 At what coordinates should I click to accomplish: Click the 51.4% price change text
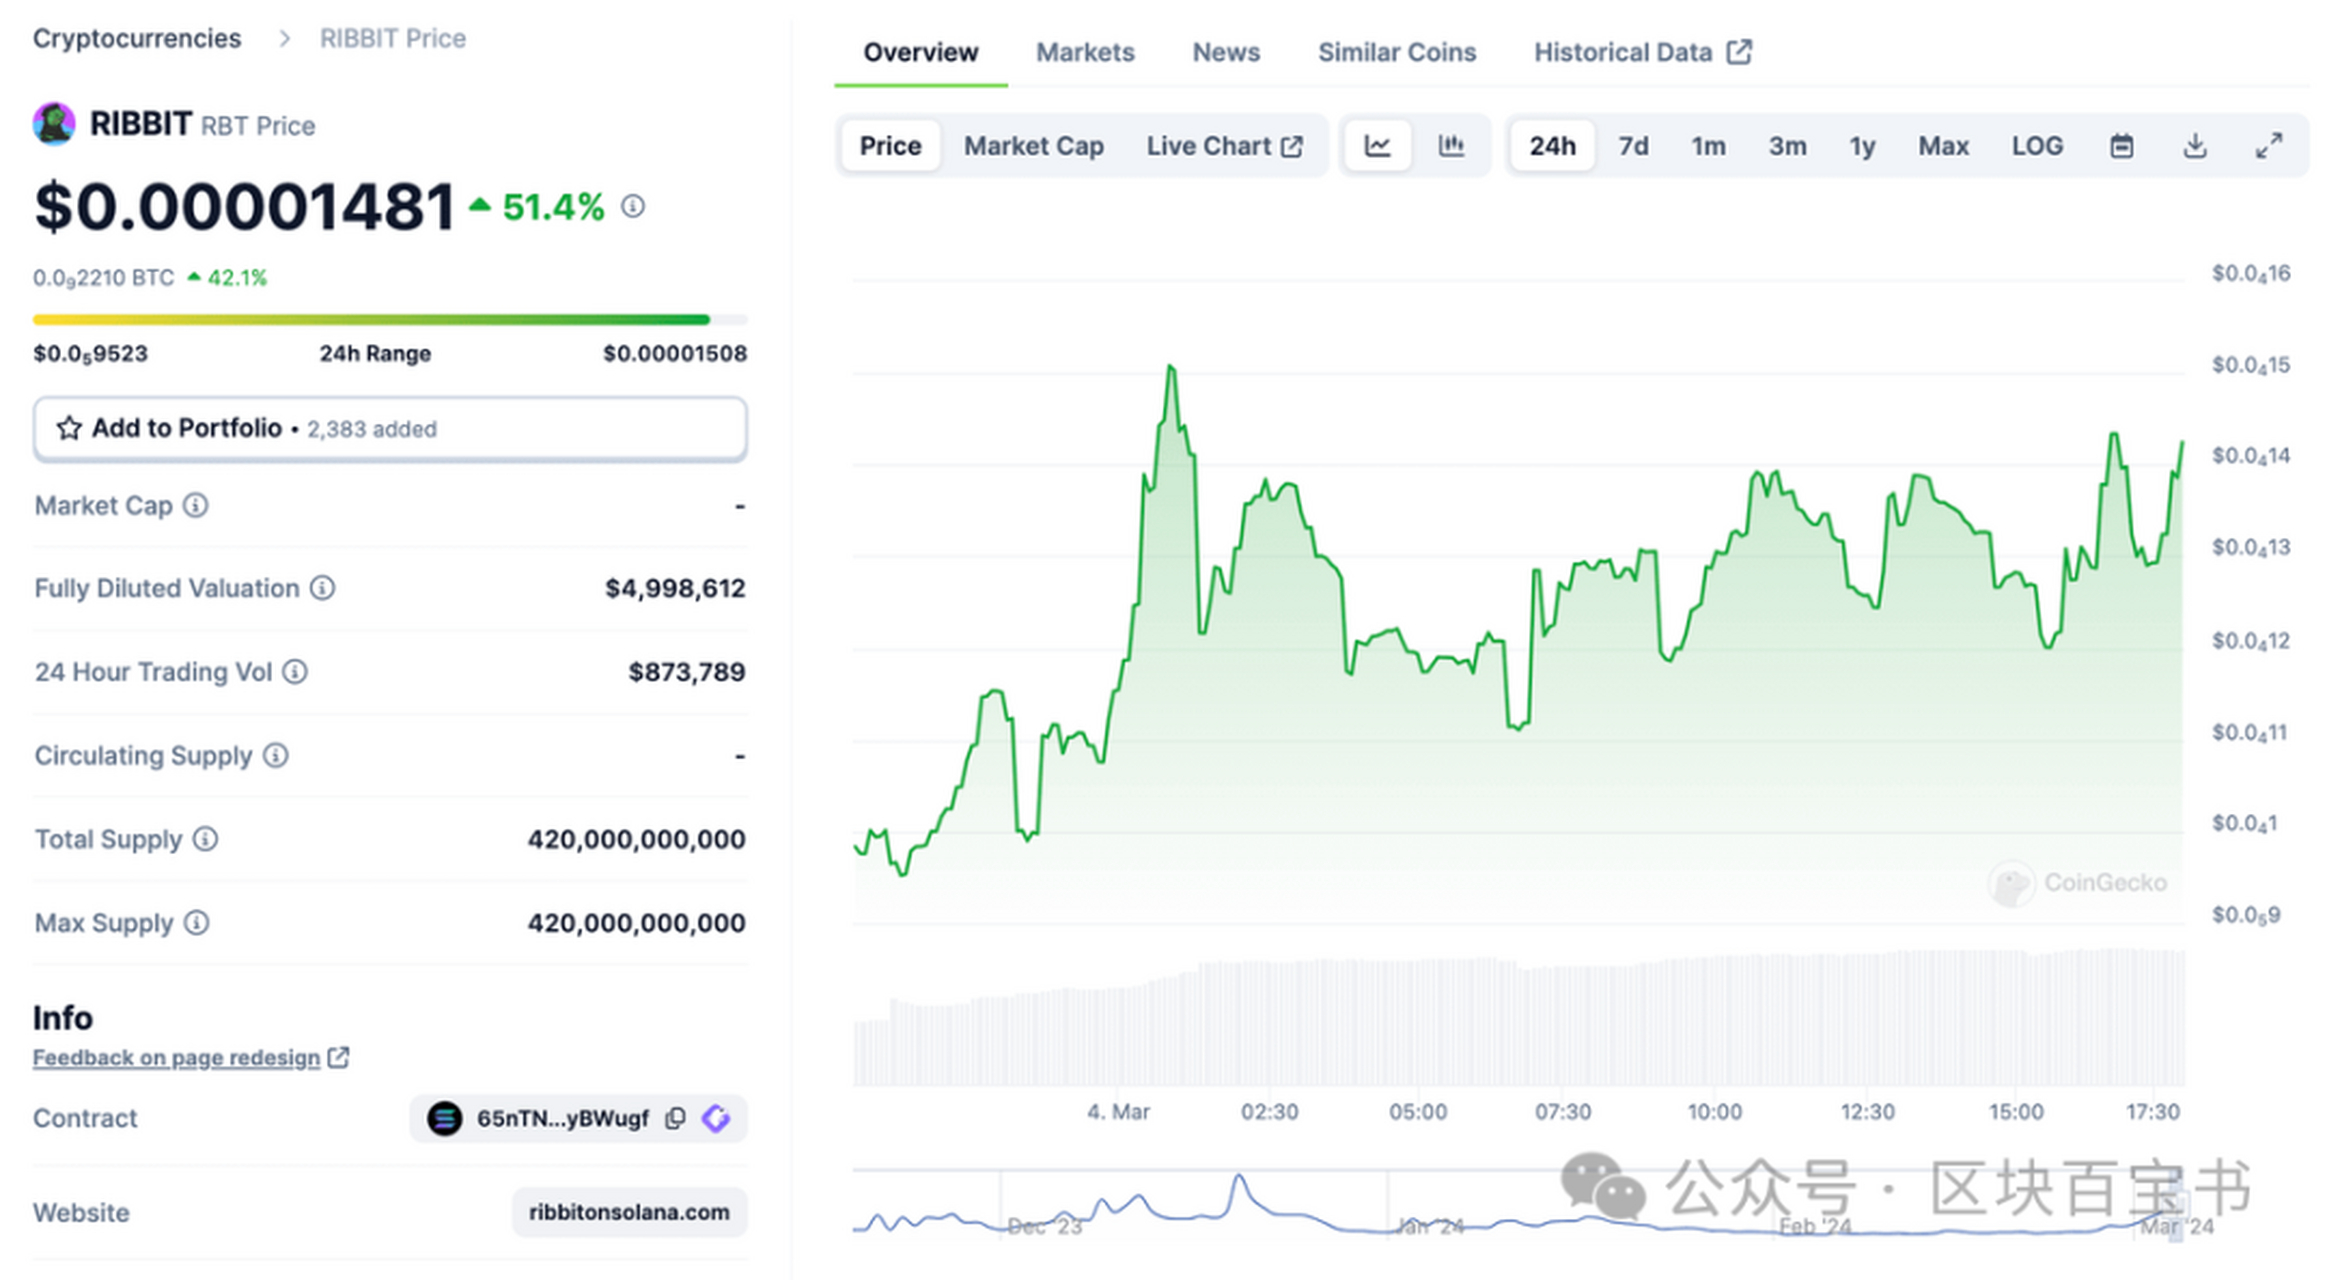(552, 207)
